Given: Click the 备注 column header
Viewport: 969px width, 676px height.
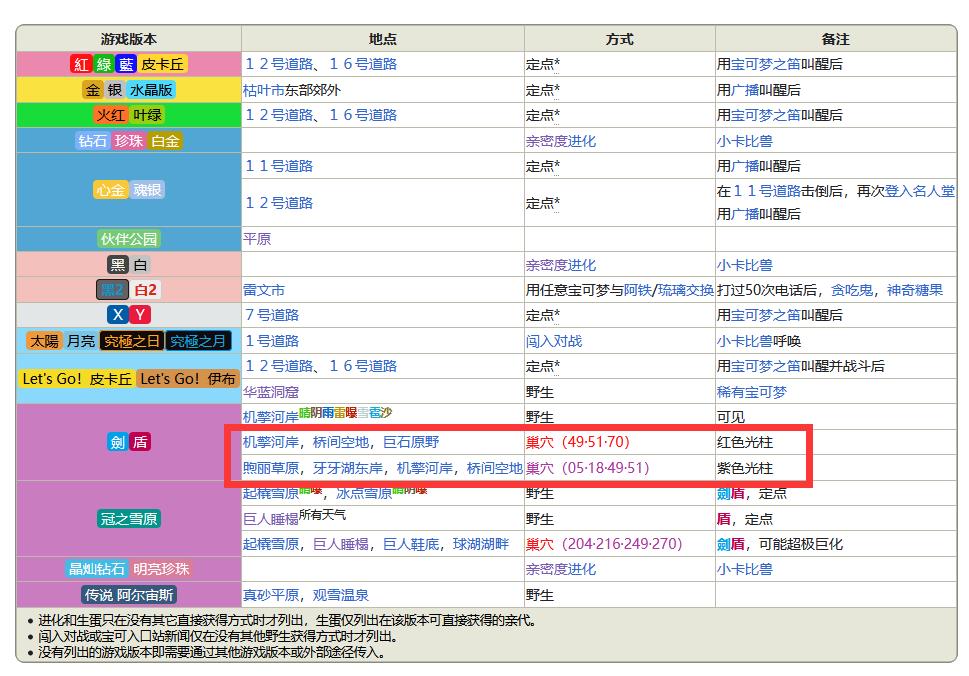Looking at the screenshot, I should (836, 39).
